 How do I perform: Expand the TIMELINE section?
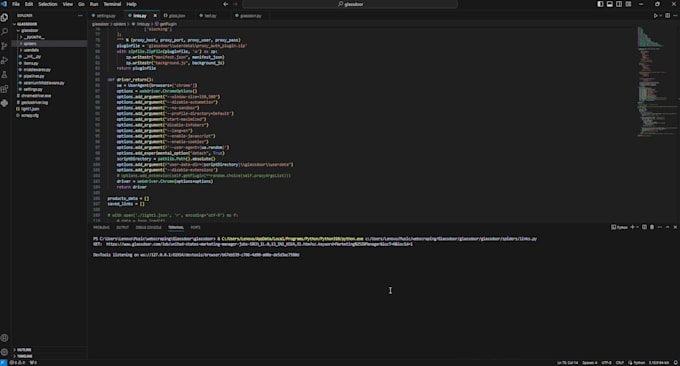49,356
